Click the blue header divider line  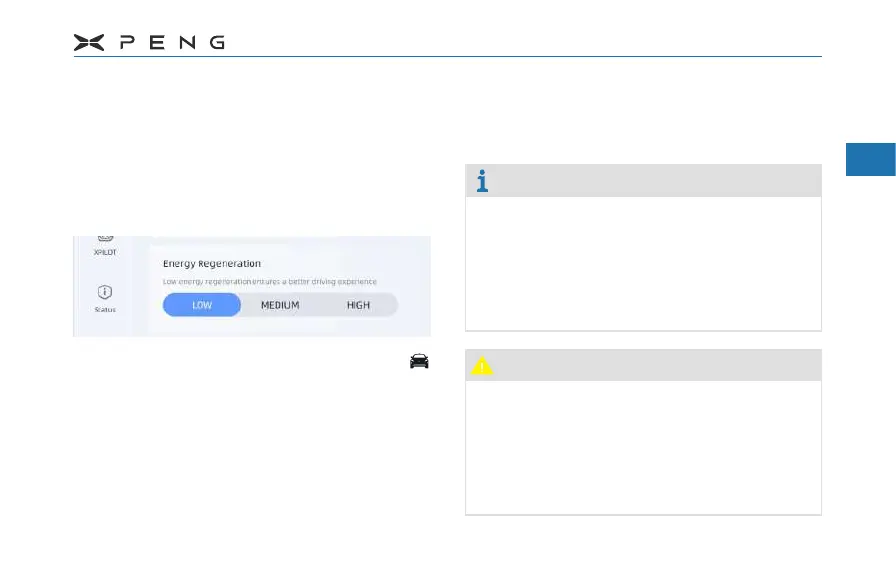447,56
